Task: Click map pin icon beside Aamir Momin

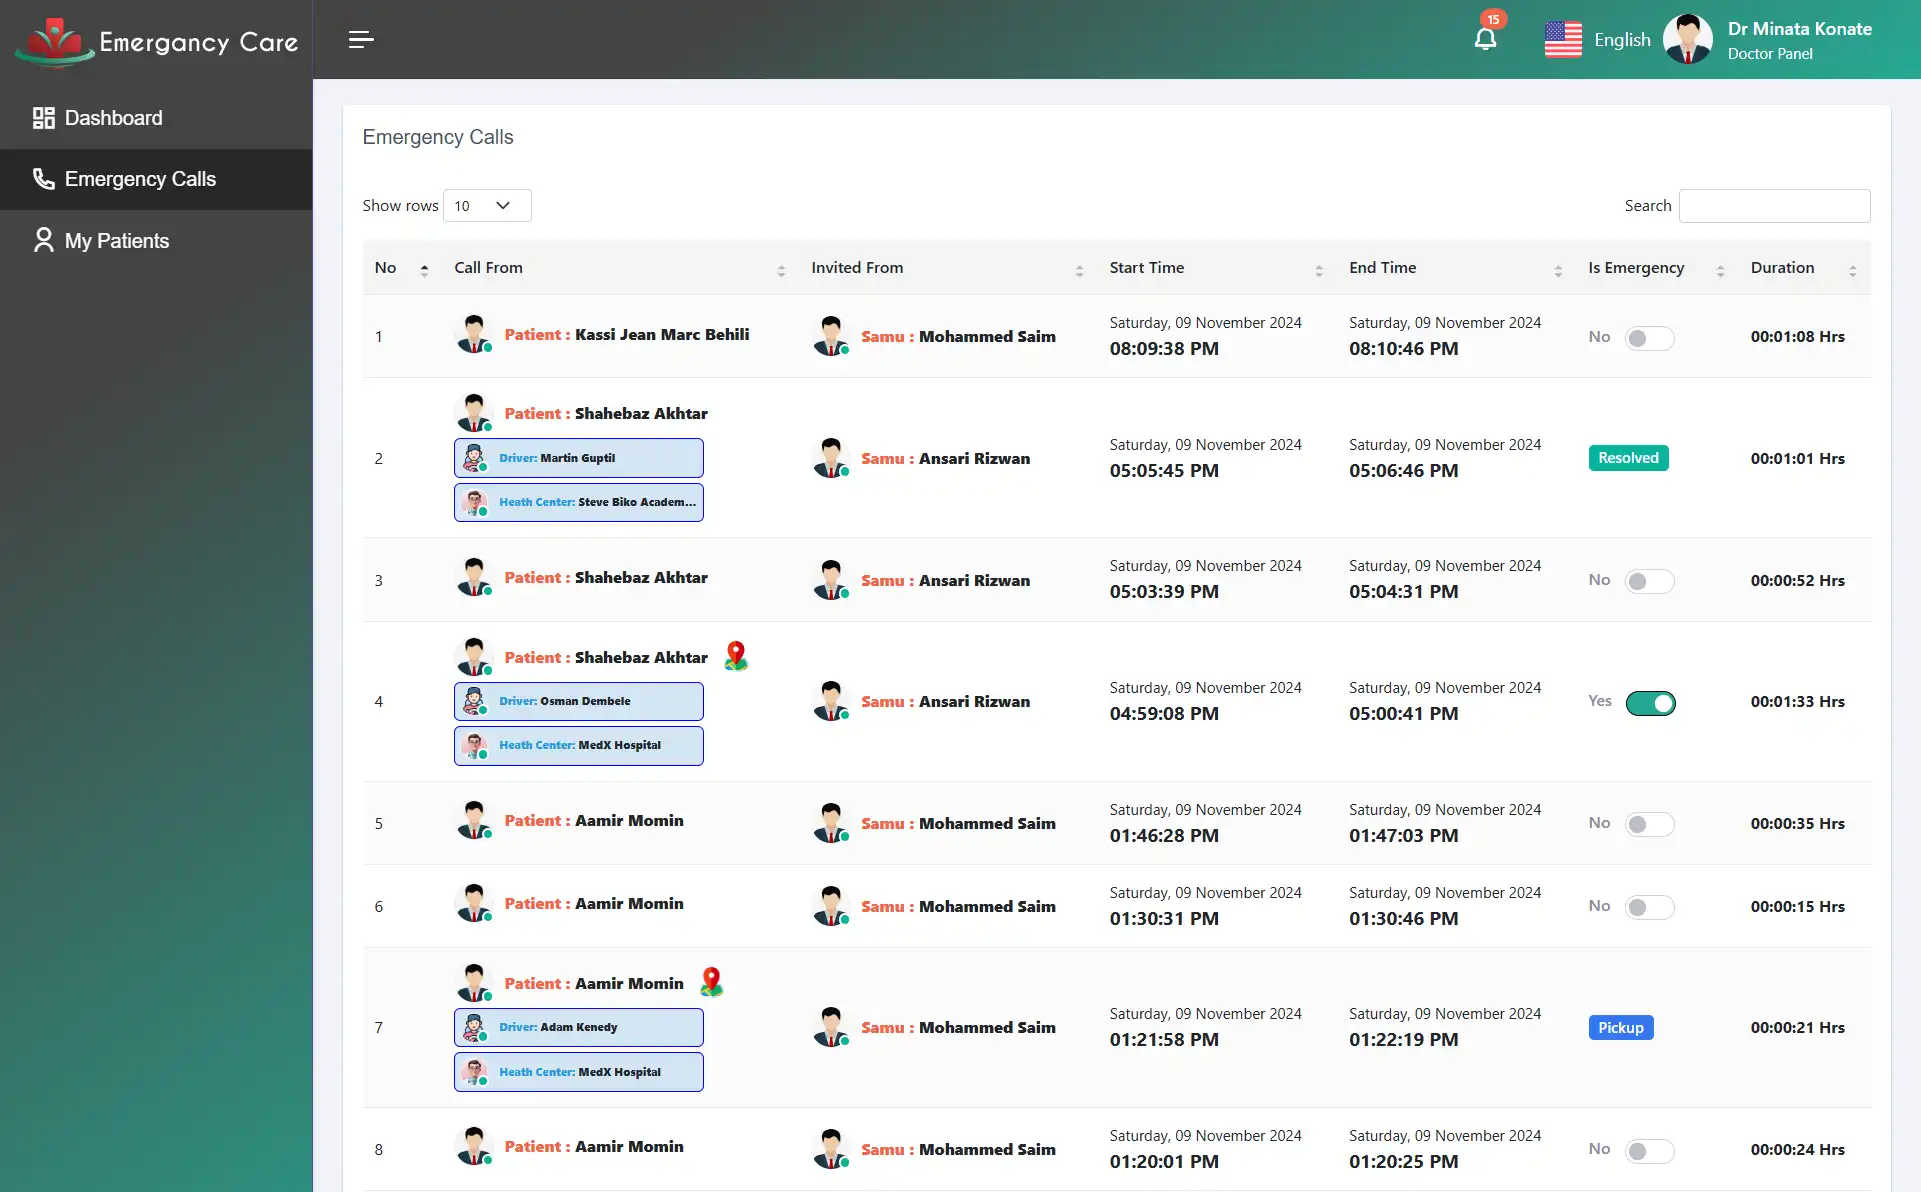Action: click(711, 982)
